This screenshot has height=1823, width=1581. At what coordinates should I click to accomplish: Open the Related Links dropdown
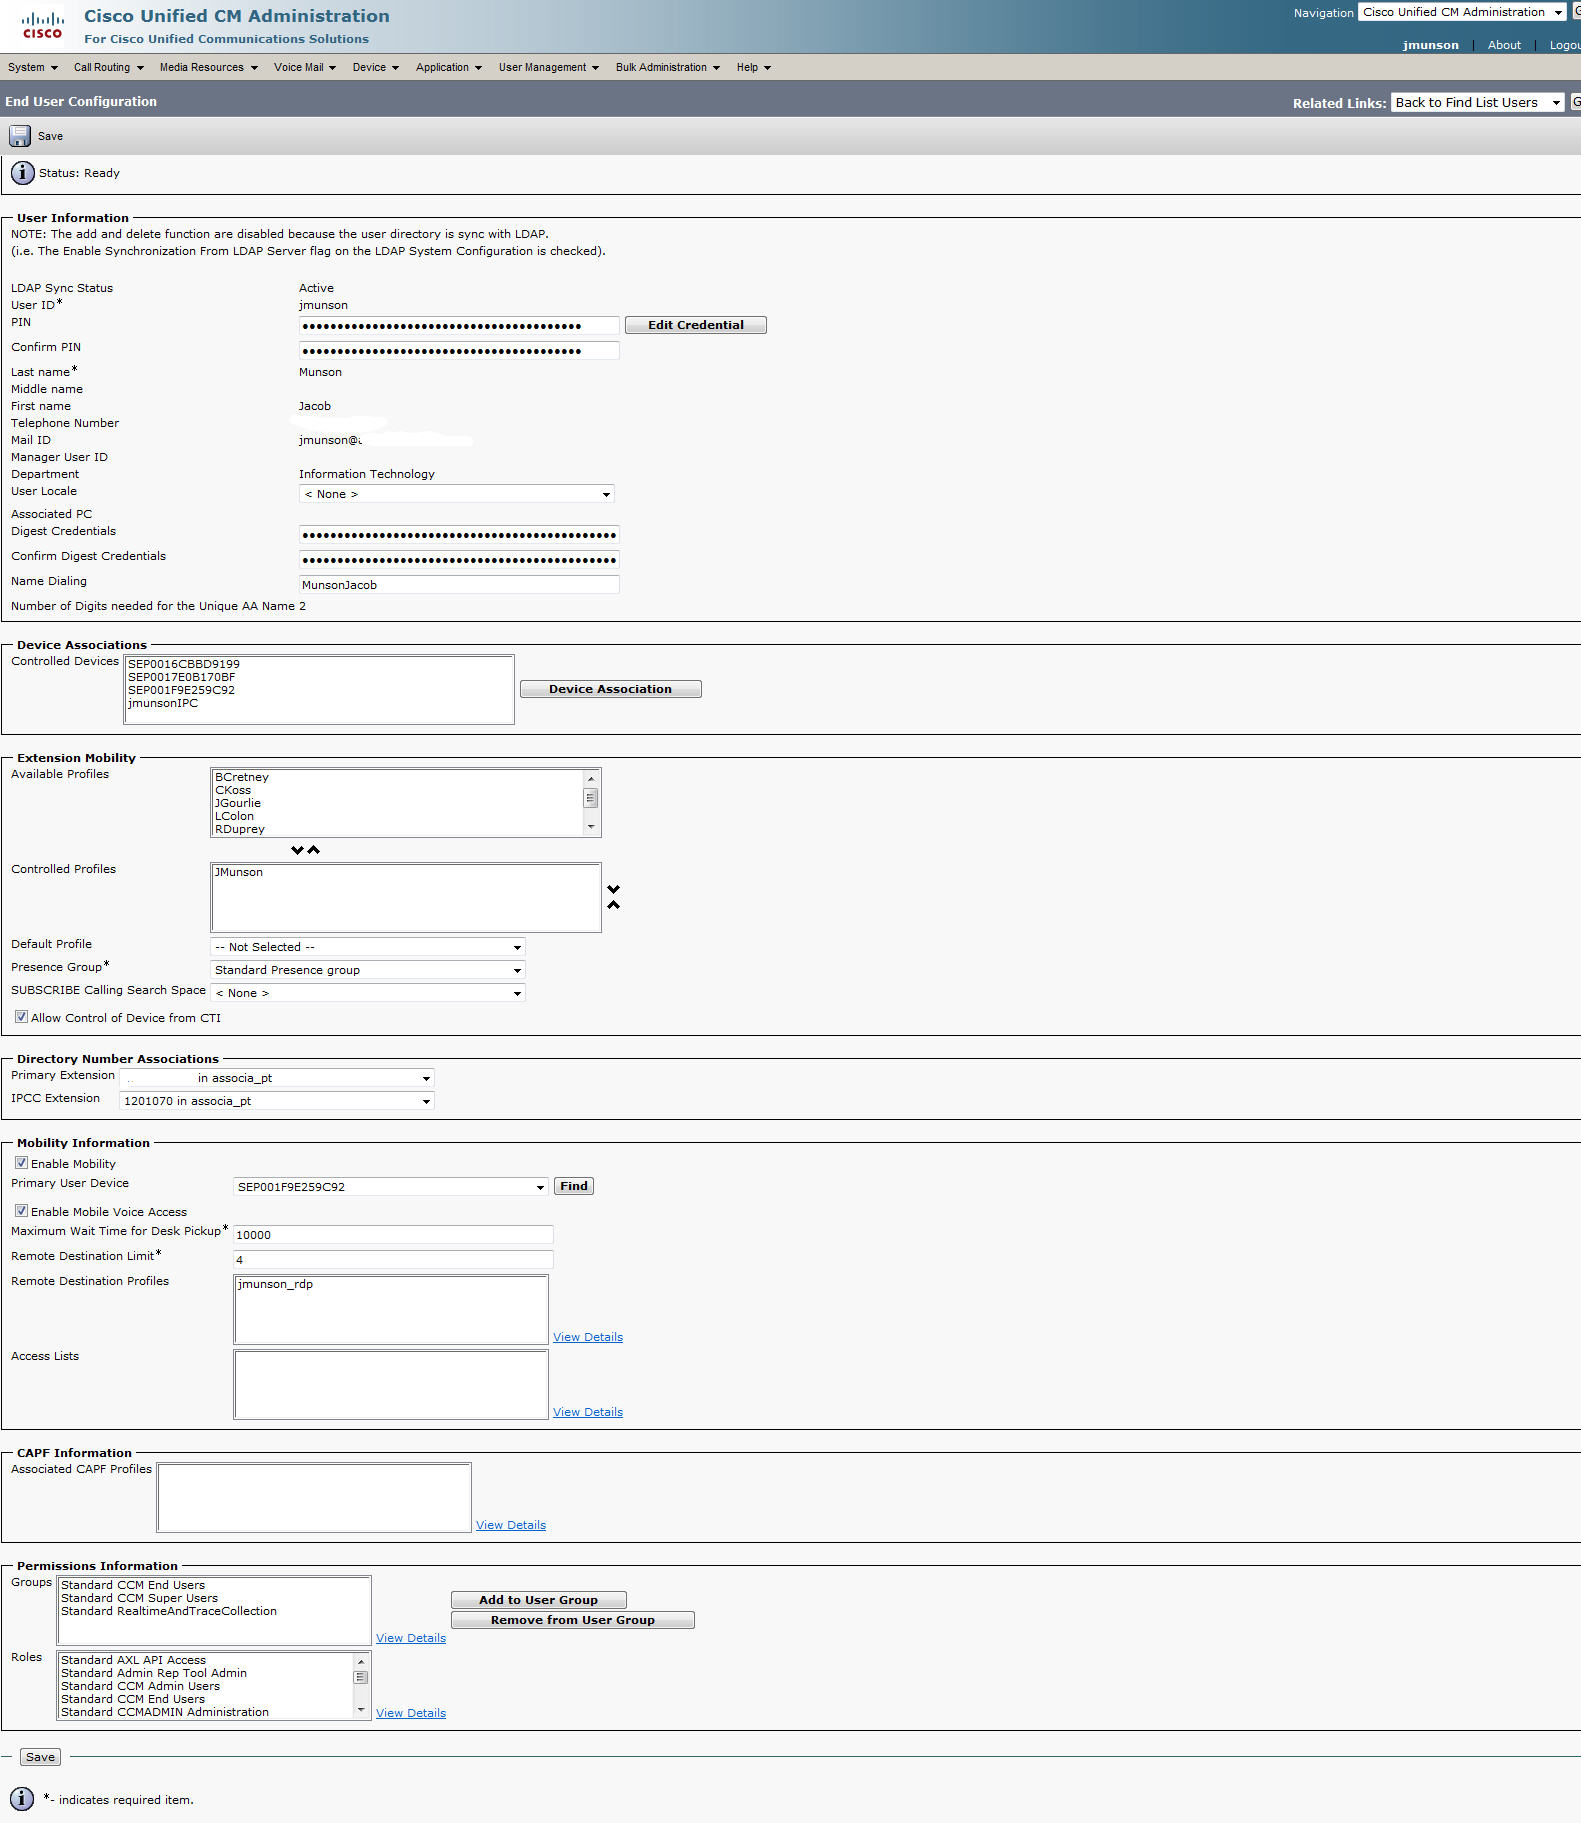tap(1477, 102)
